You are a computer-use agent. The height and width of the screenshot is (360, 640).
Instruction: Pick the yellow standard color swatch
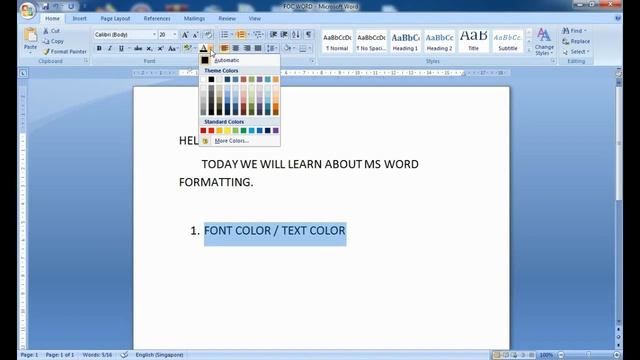click(x=227, y=131)
